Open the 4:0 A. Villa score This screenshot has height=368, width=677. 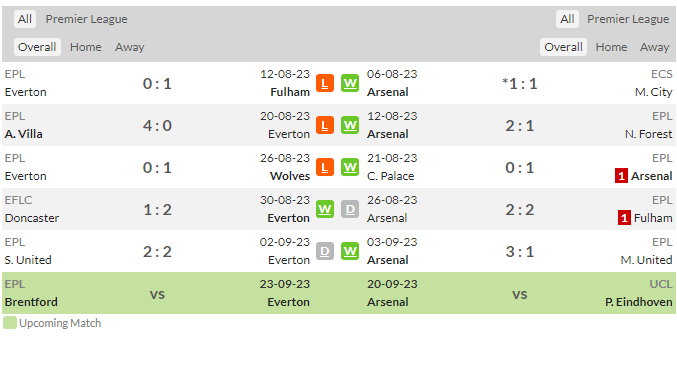tap(157, 126)
